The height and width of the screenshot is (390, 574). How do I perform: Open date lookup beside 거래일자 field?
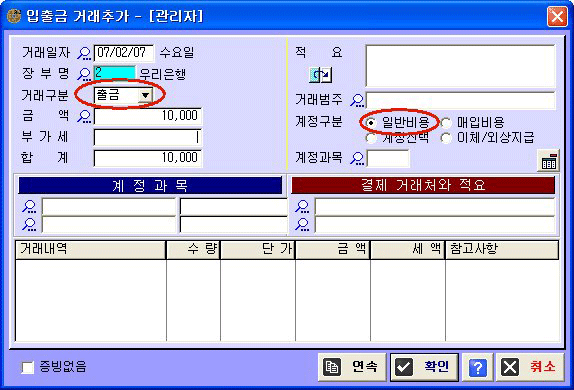pos(84,53)
